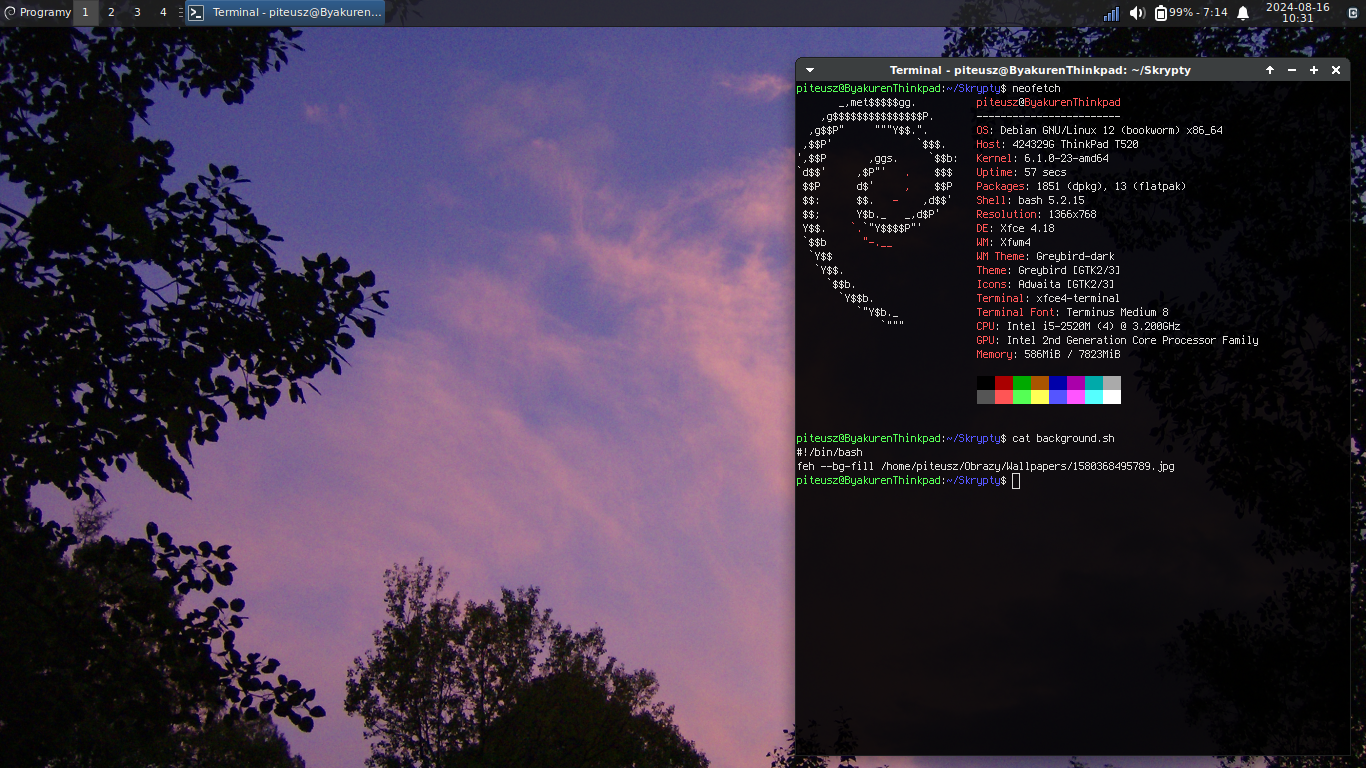The width and height of the screenshot is (1366, 768).
Task: Click the red 'piteusz@ByakurenThinkpad' neofetch header
Action: (1049, 103)
